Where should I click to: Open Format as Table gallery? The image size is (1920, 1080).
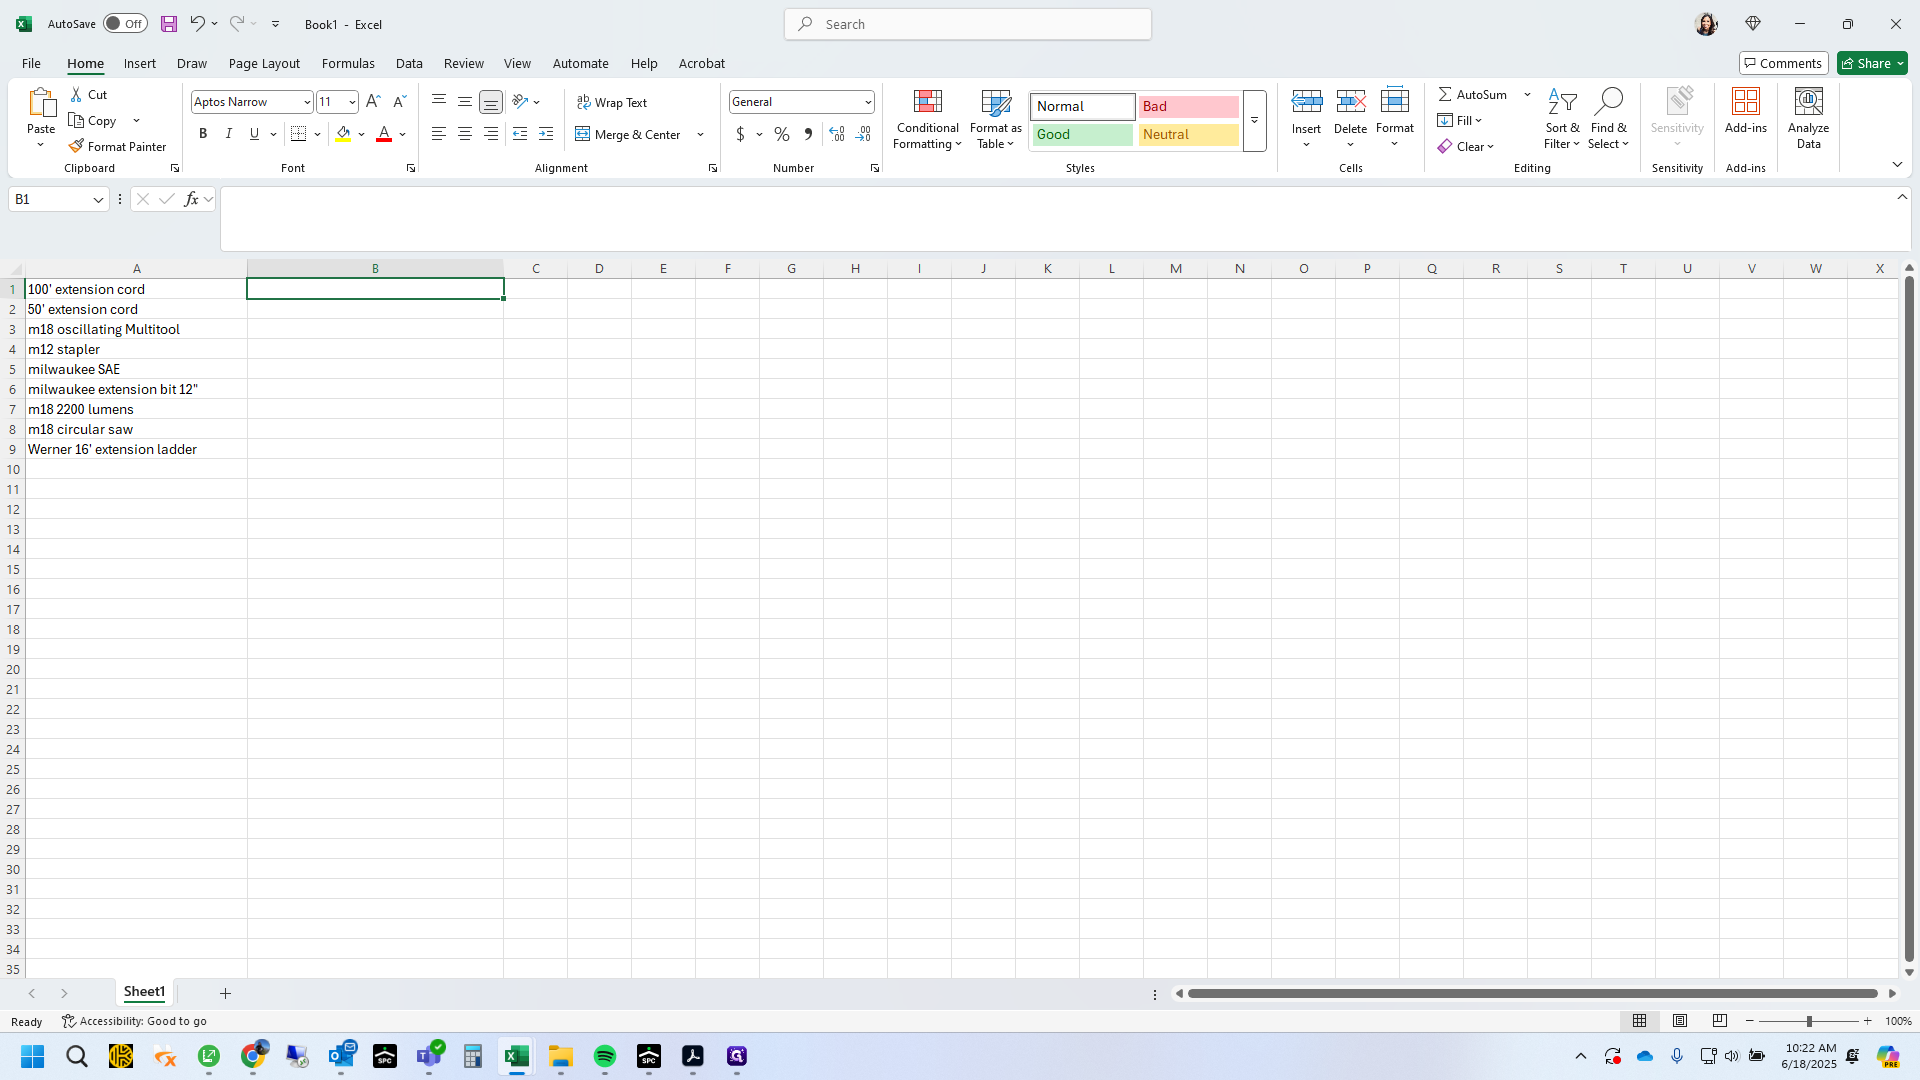[995, 119]
